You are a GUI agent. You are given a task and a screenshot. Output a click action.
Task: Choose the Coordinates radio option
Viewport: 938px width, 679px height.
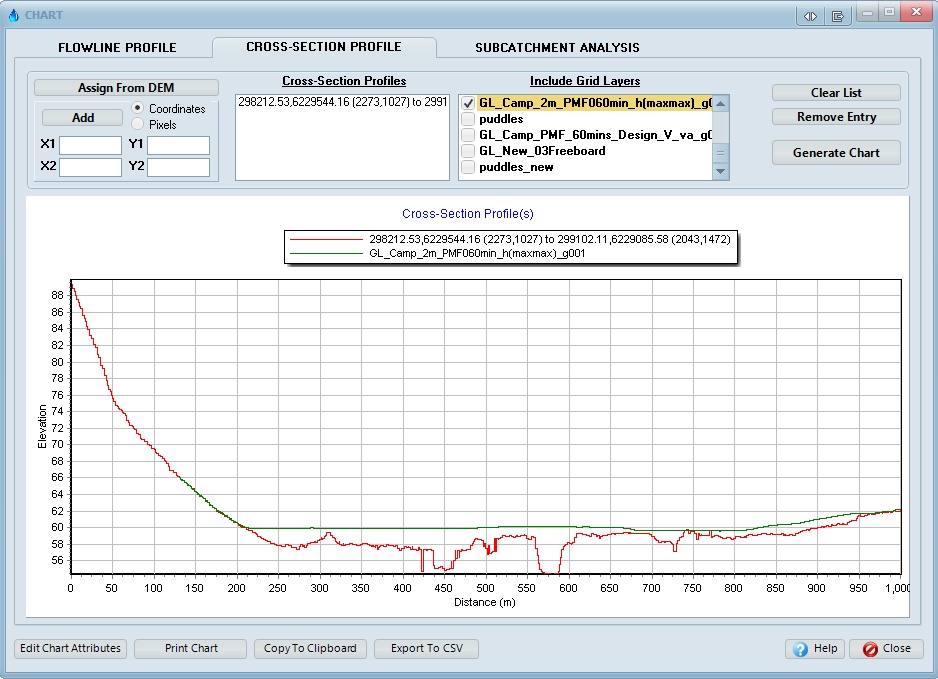(x=139, y=108)
